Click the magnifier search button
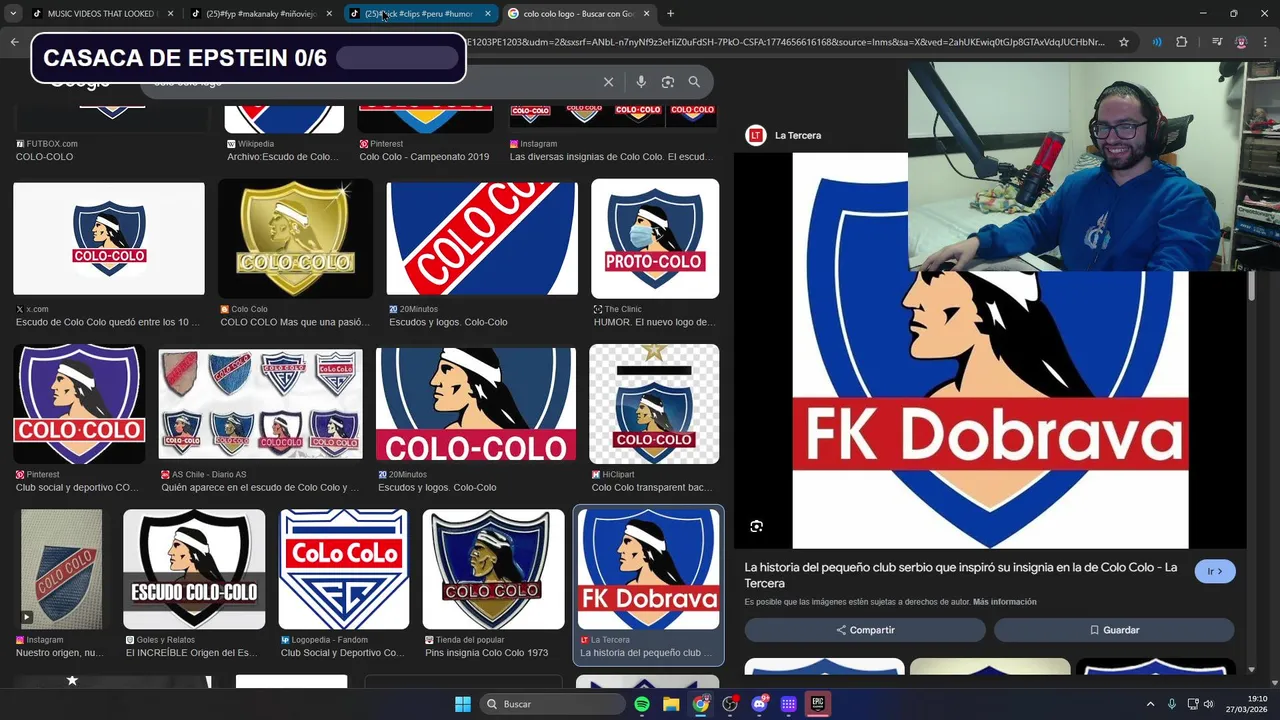This screenshot has height=720, width=1280. pyautogui.click(x=694, y=82)
